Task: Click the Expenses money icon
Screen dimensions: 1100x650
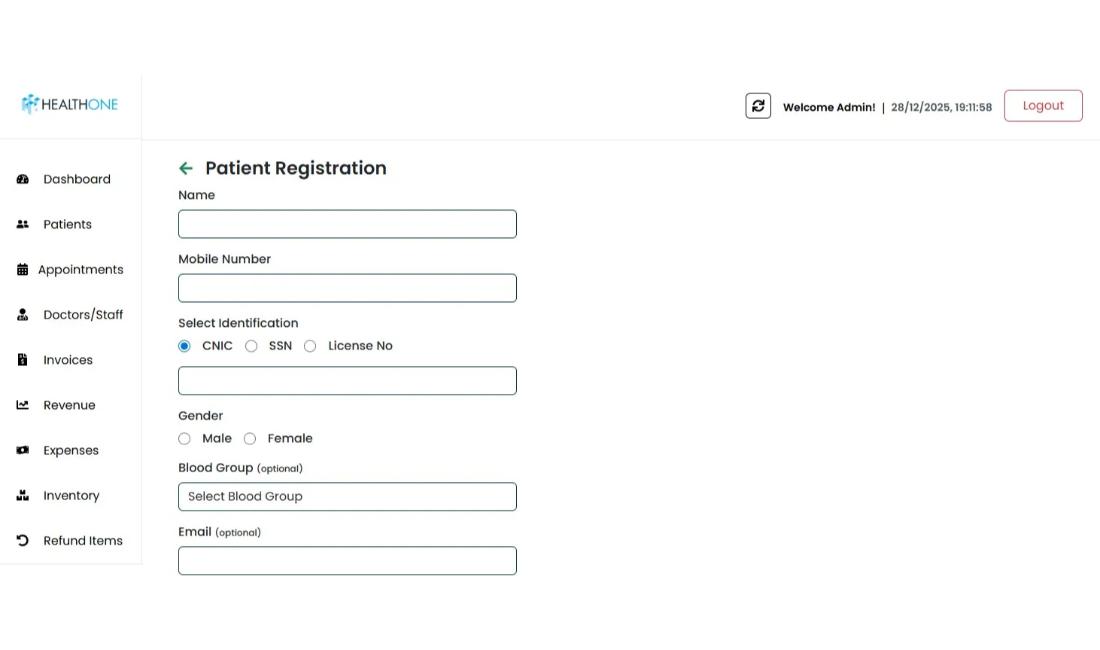Action: [x=23, y=450]
